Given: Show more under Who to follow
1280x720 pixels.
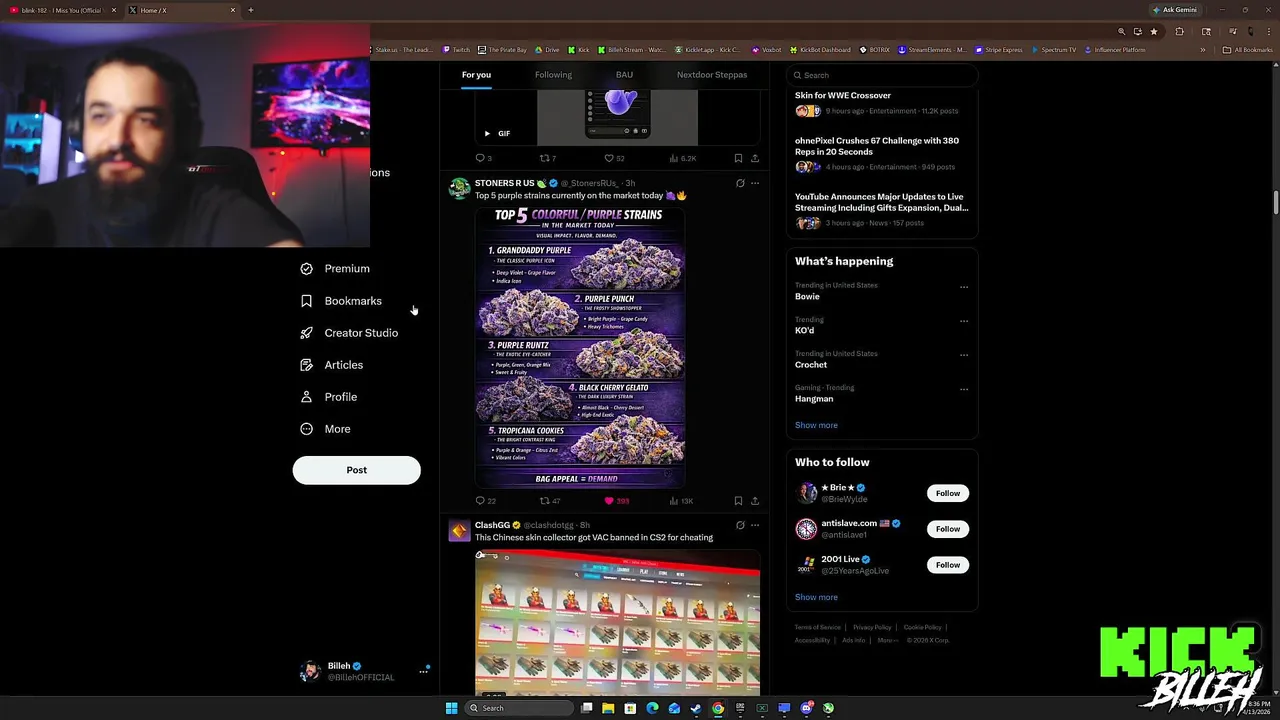Looking at the screenshot, I should 816,597.
